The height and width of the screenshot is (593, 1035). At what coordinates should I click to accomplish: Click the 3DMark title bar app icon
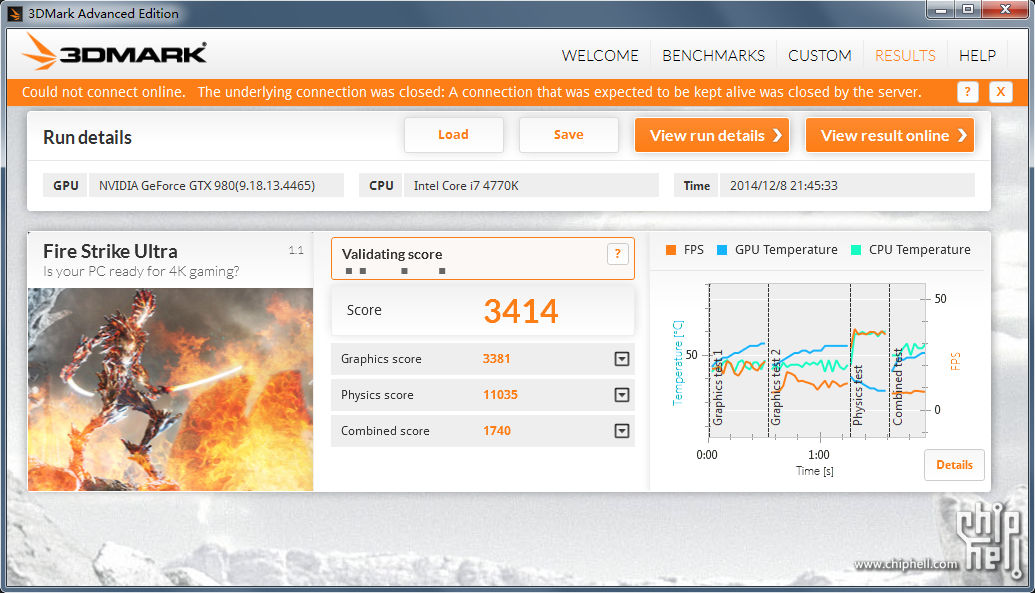click(15, 13)
